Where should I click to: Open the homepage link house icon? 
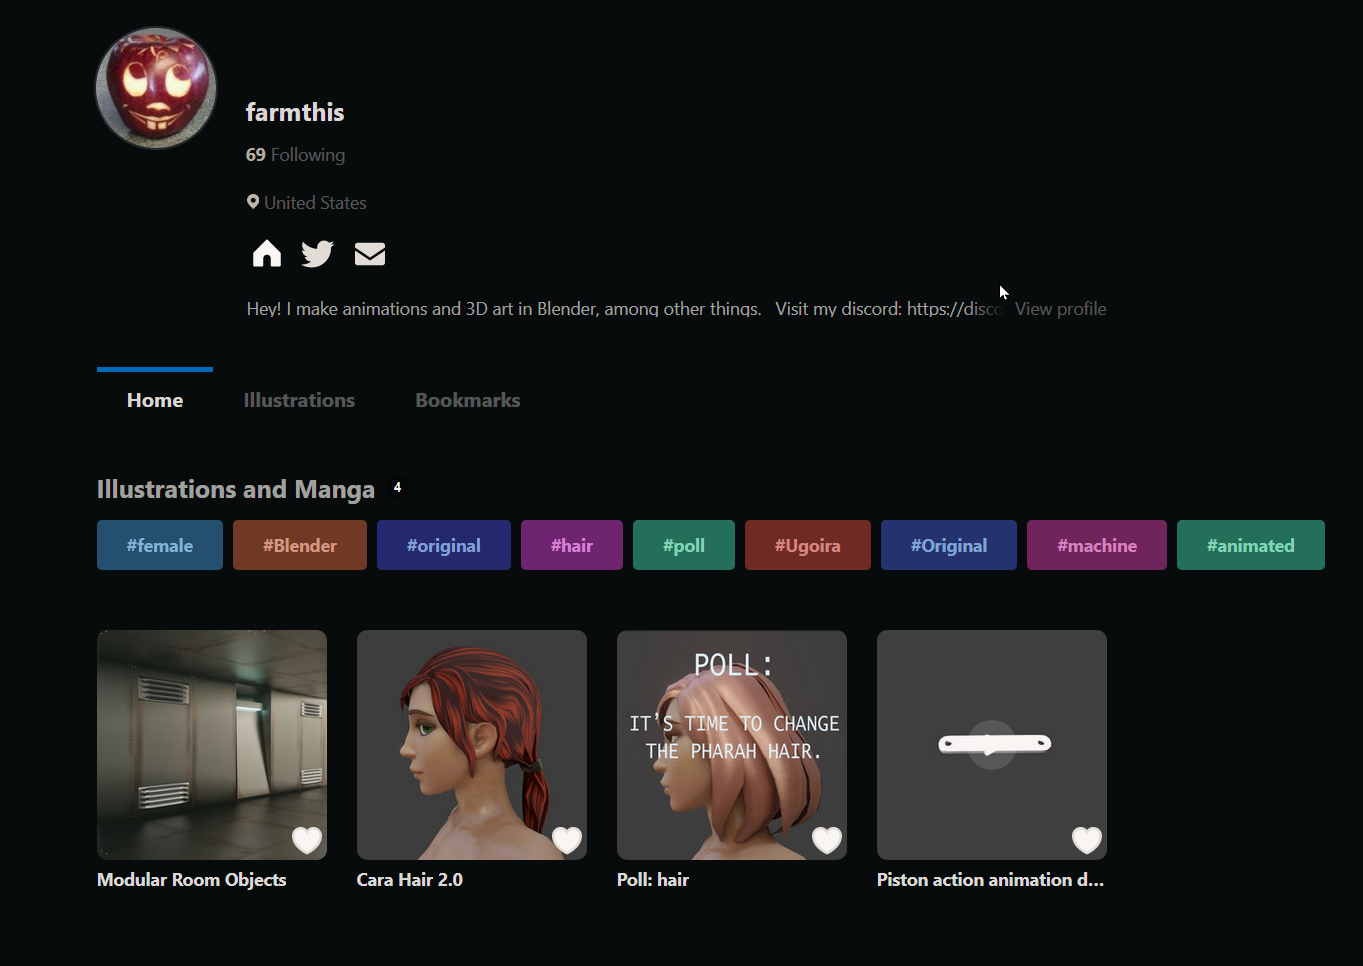pos(266,254)
